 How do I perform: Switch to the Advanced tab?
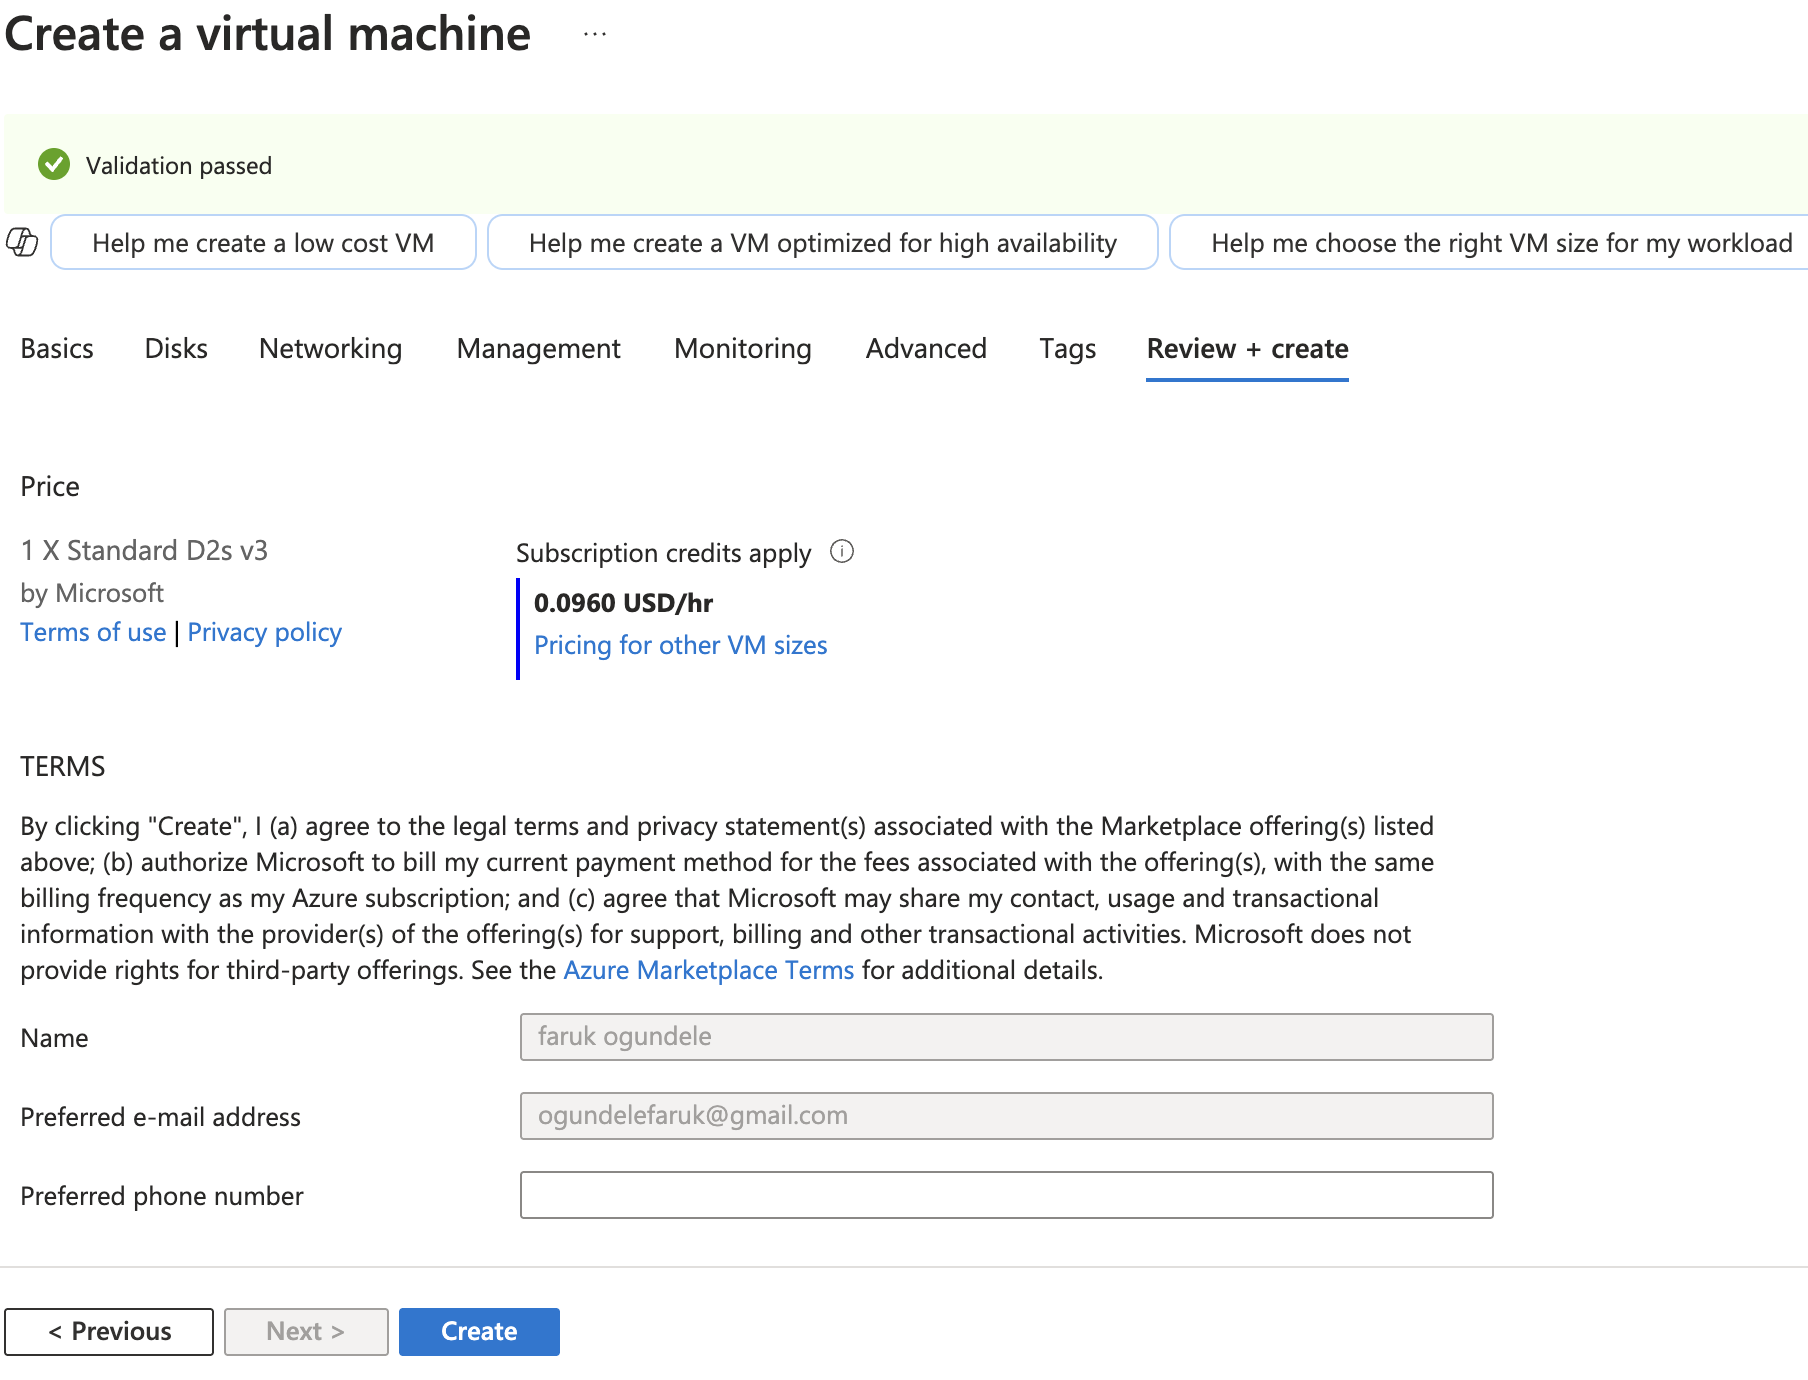tap(926, 349)
